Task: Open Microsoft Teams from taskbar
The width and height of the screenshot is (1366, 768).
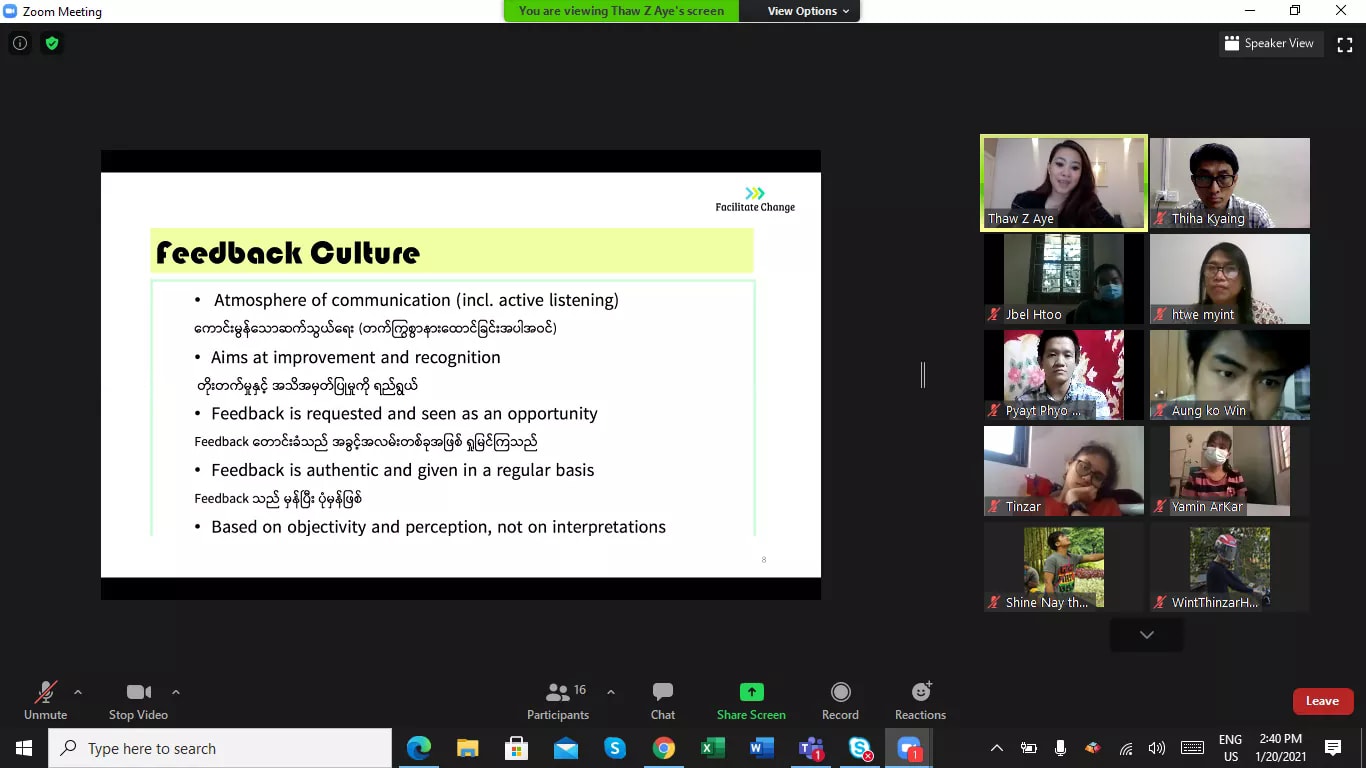Action: click(811, 748)
